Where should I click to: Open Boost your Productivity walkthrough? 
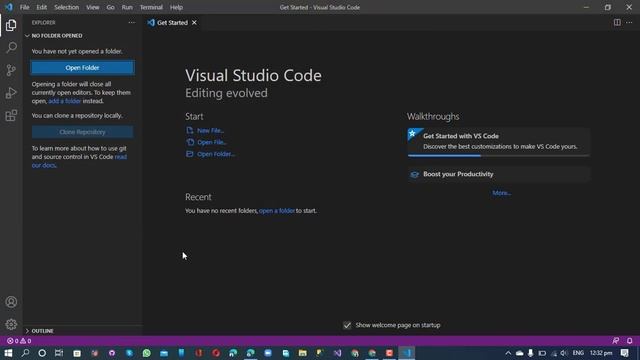pyautogui.click(x=499, y=174)
